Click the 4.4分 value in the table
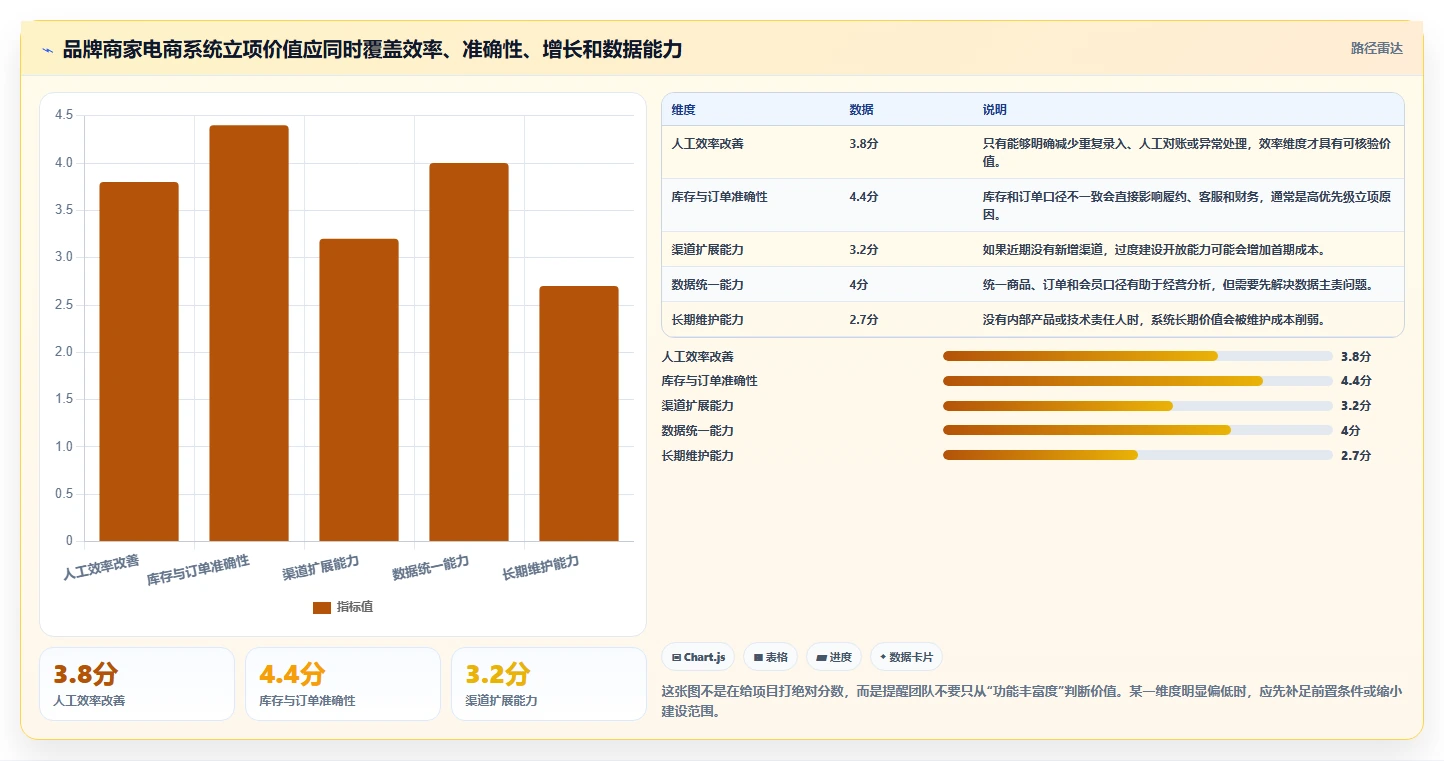Viewport: 1444px width, 761px height. point(864,196)
